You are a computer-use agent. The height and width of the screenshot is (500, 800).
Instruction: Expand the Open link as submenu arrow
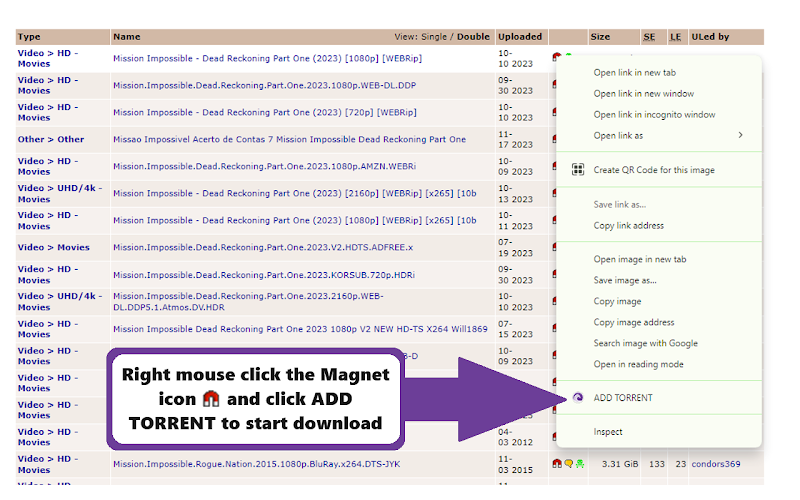[740, 135]
